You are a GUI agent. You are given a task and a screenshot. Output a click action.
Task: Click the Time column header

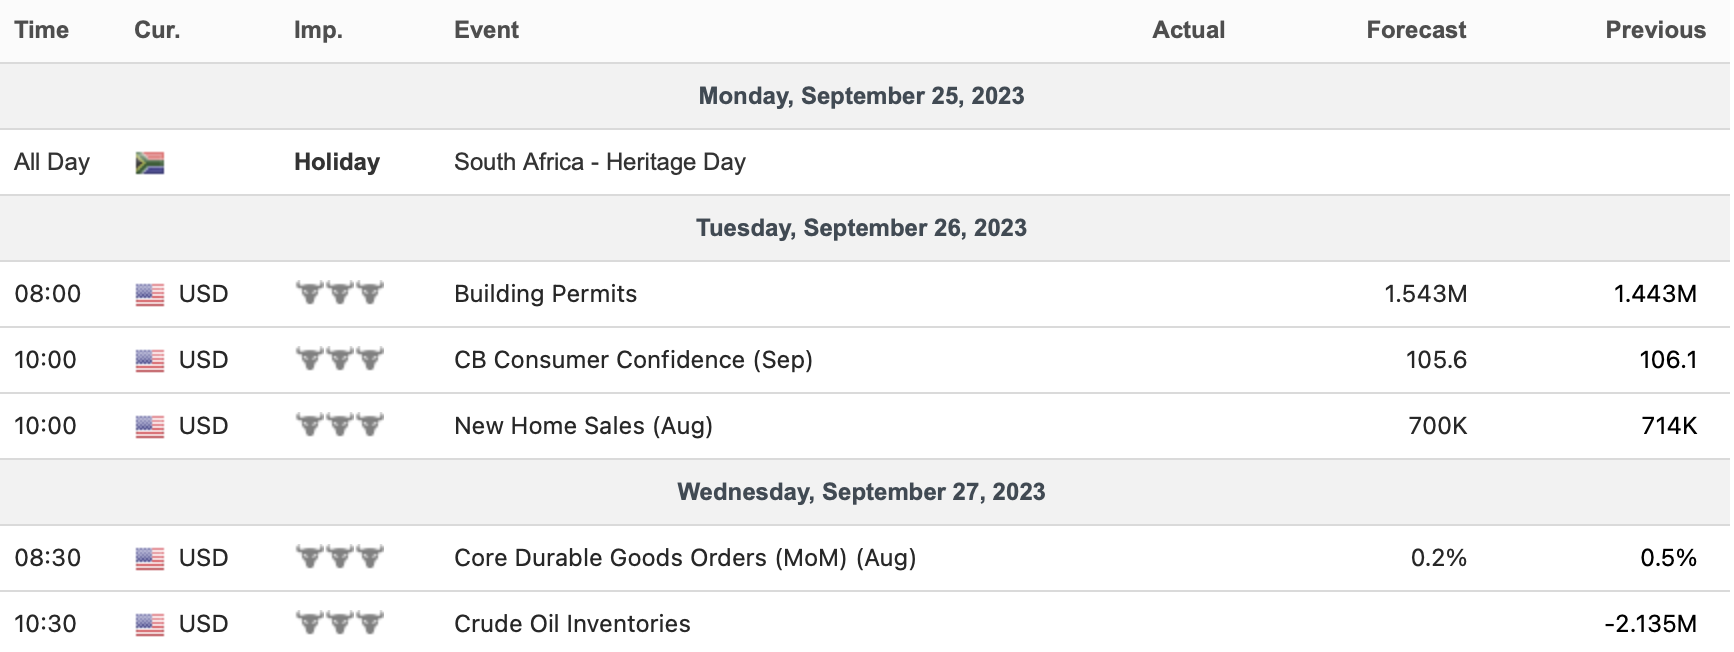coord(42,30)
